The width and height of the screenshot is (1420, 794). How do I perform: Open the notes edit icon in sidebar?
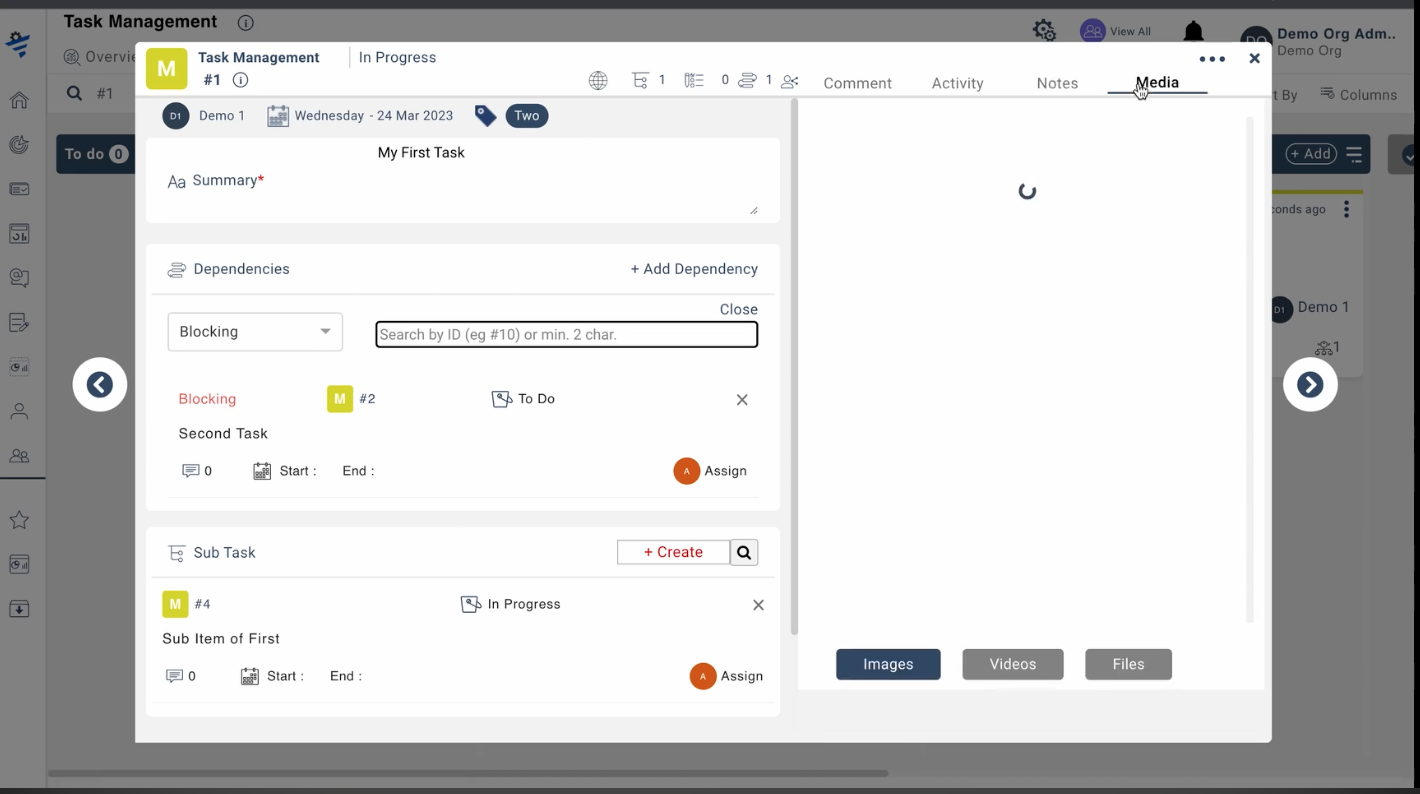[19, 322]
